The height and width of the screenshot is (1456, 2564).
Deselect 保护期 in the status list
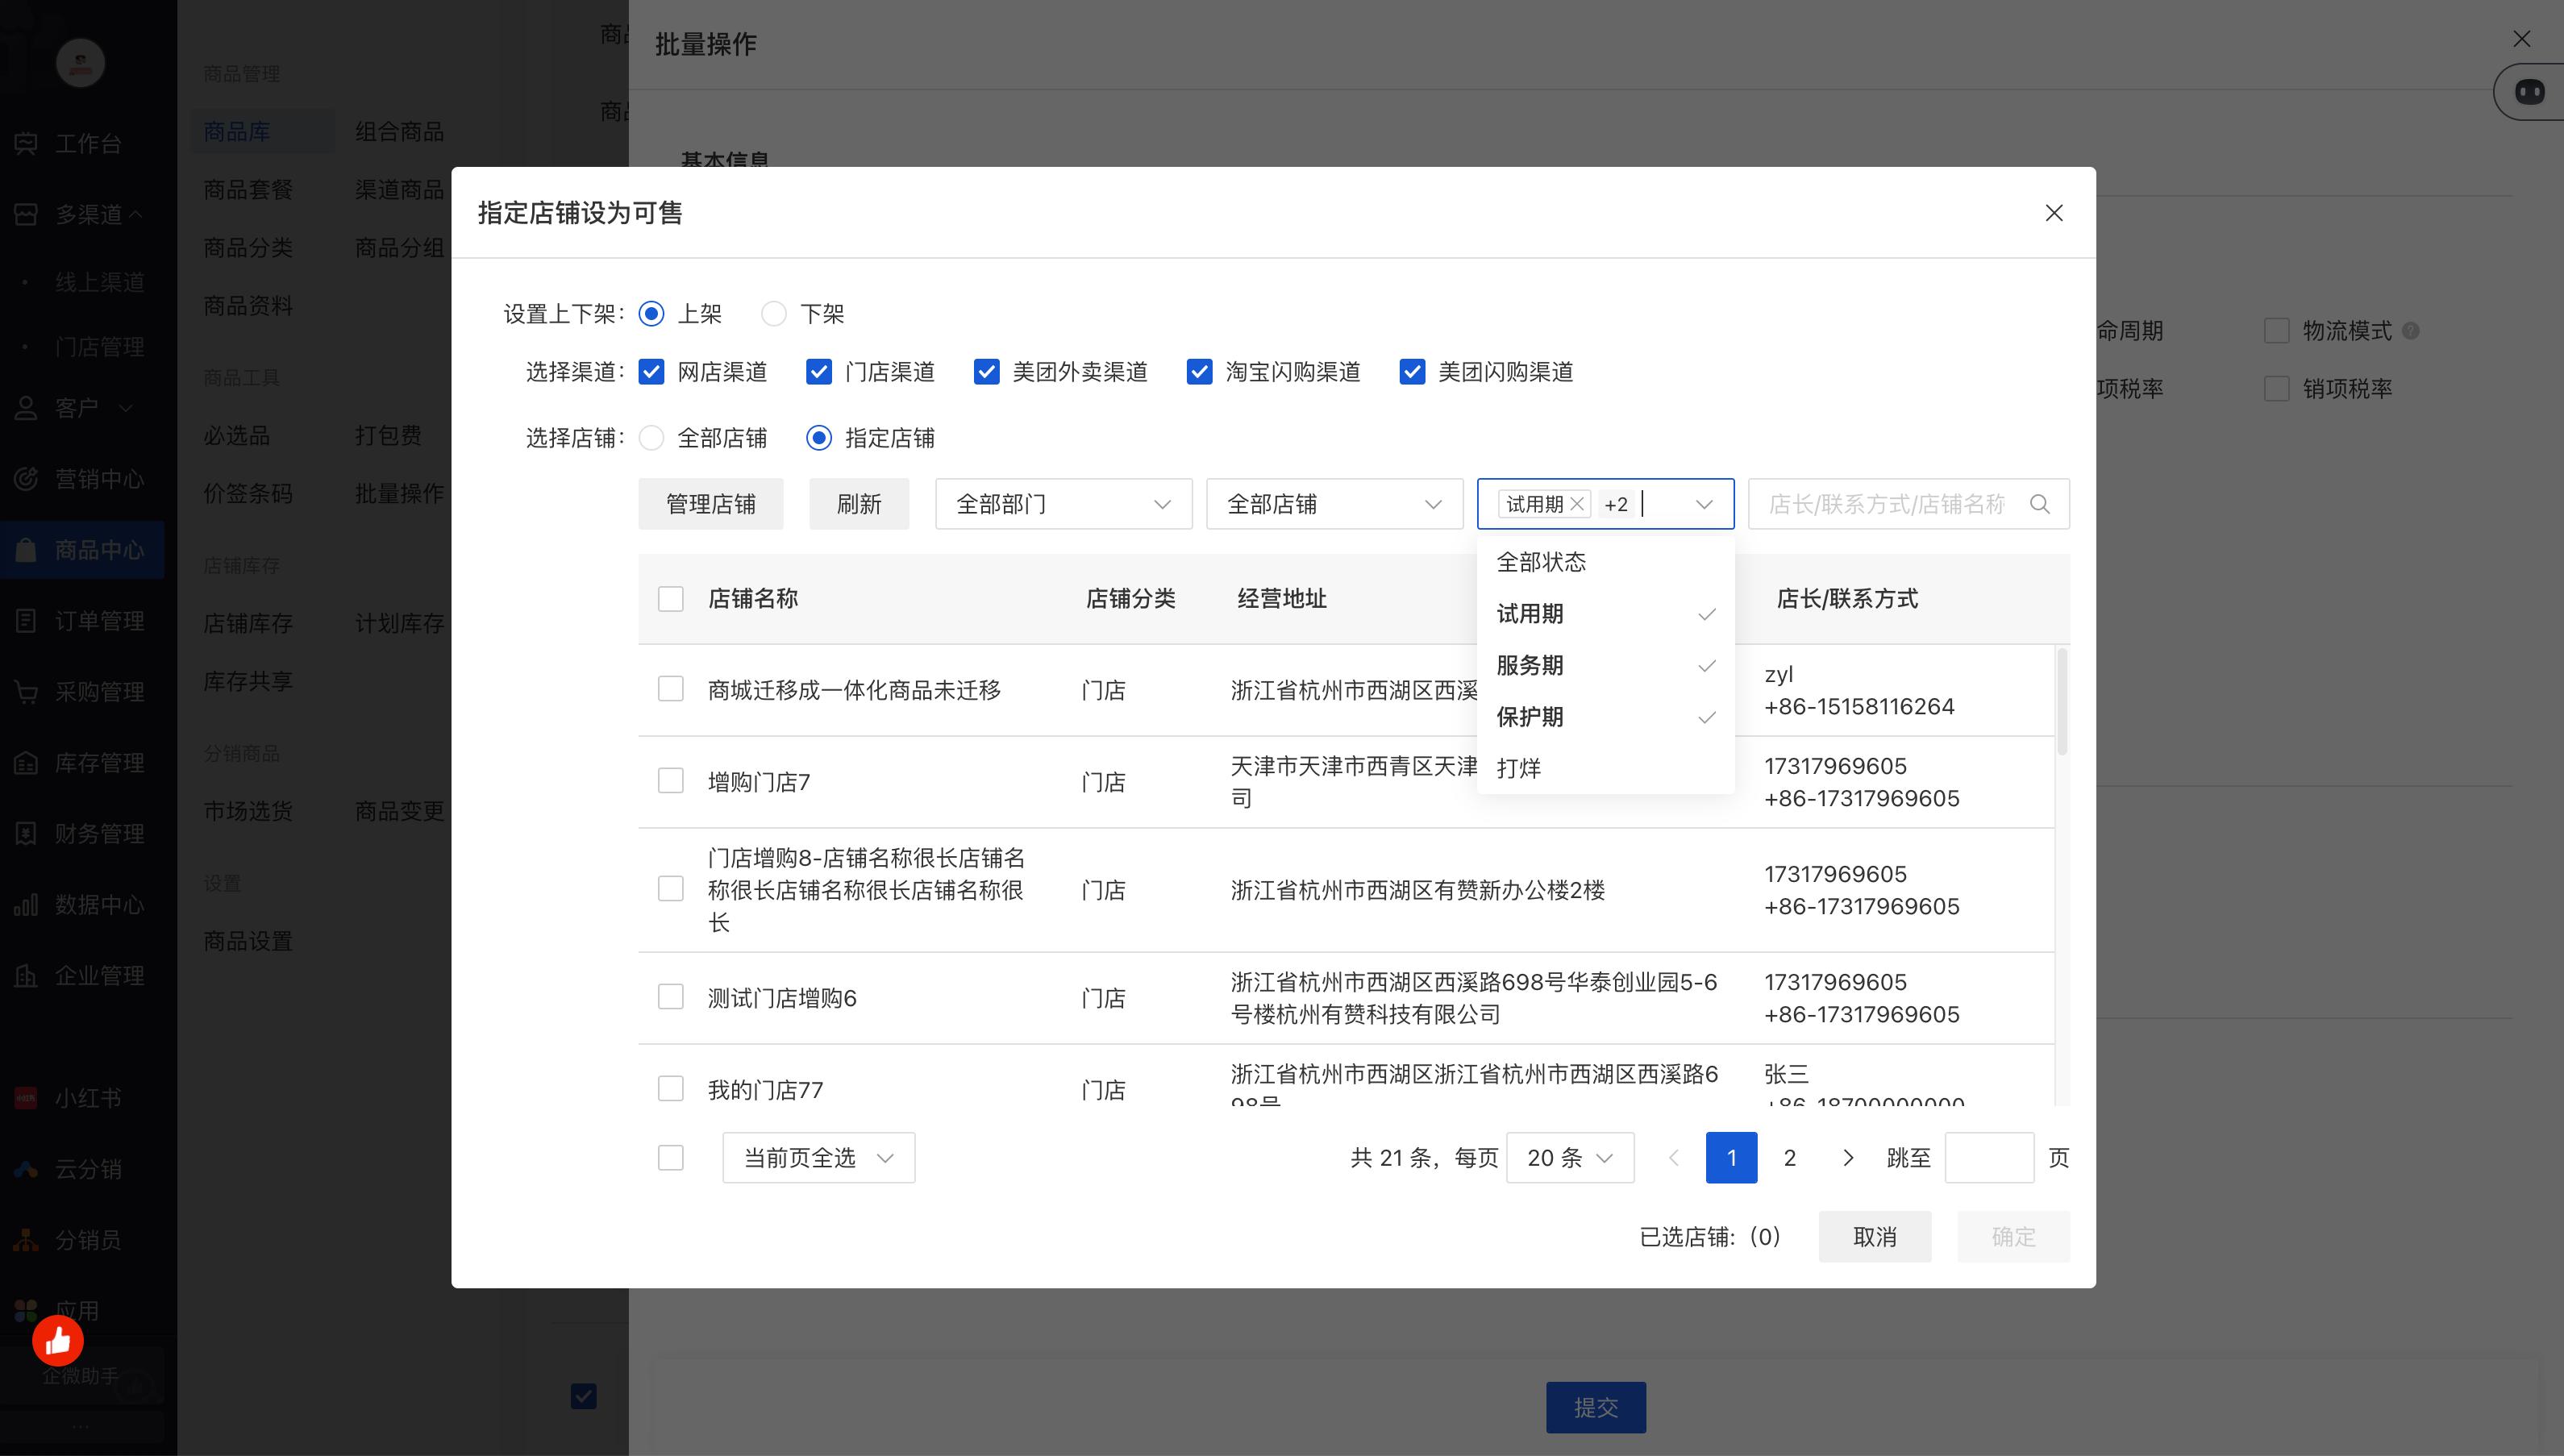(x=1606, y=717)
